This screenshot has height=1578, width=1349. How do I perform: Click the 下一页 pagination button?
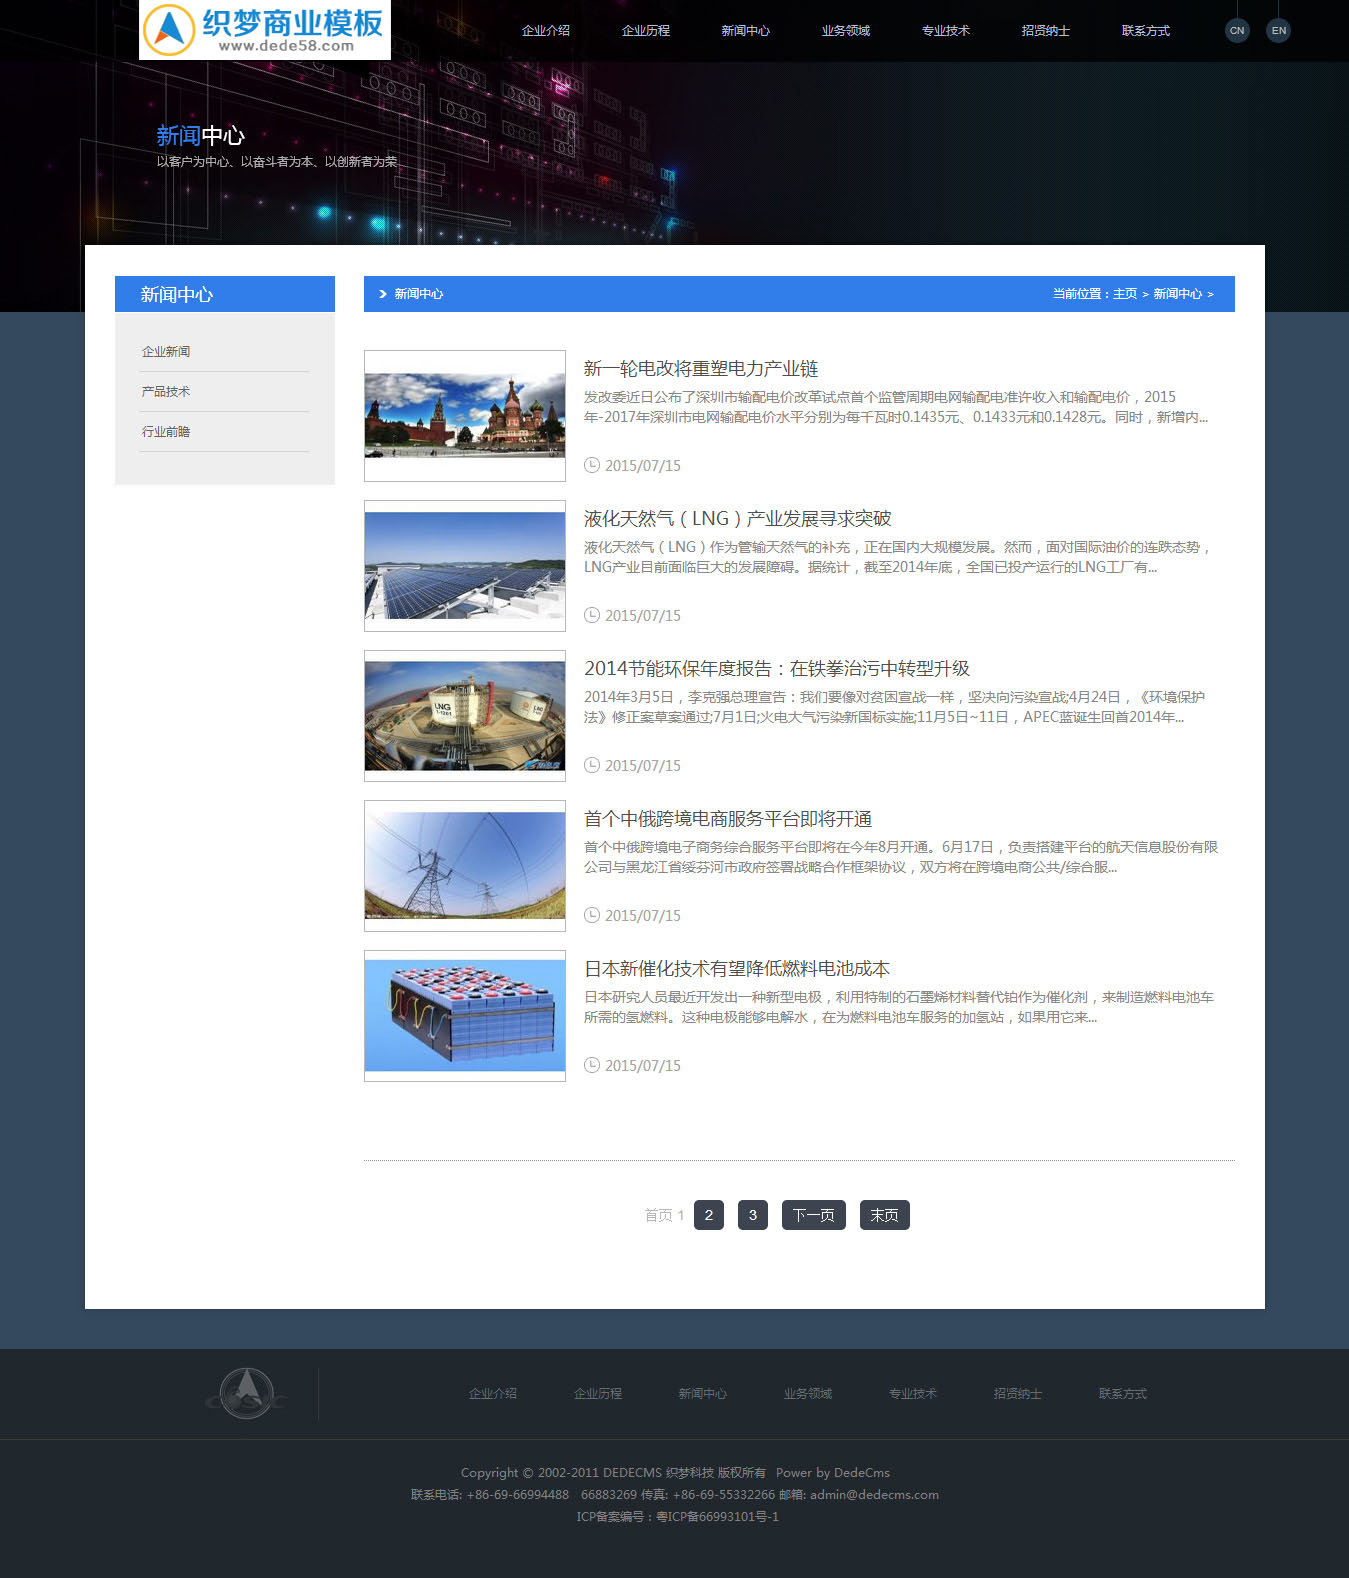[813, 1215]
